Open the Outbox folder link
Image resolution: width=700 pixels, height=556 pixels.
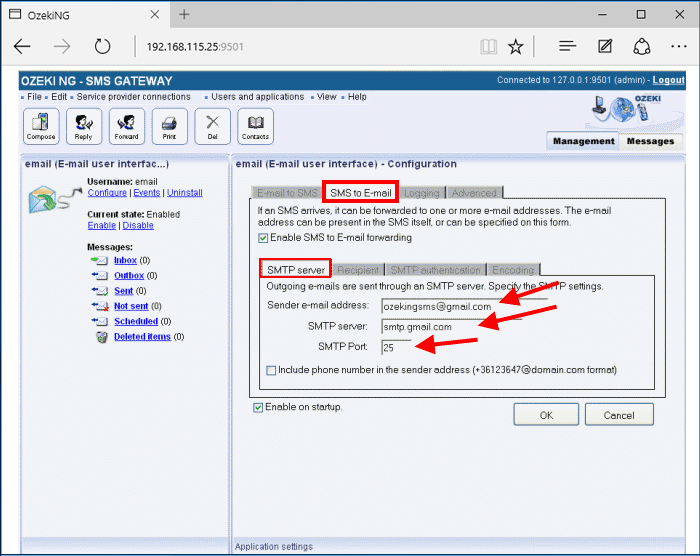pos(129,276)
